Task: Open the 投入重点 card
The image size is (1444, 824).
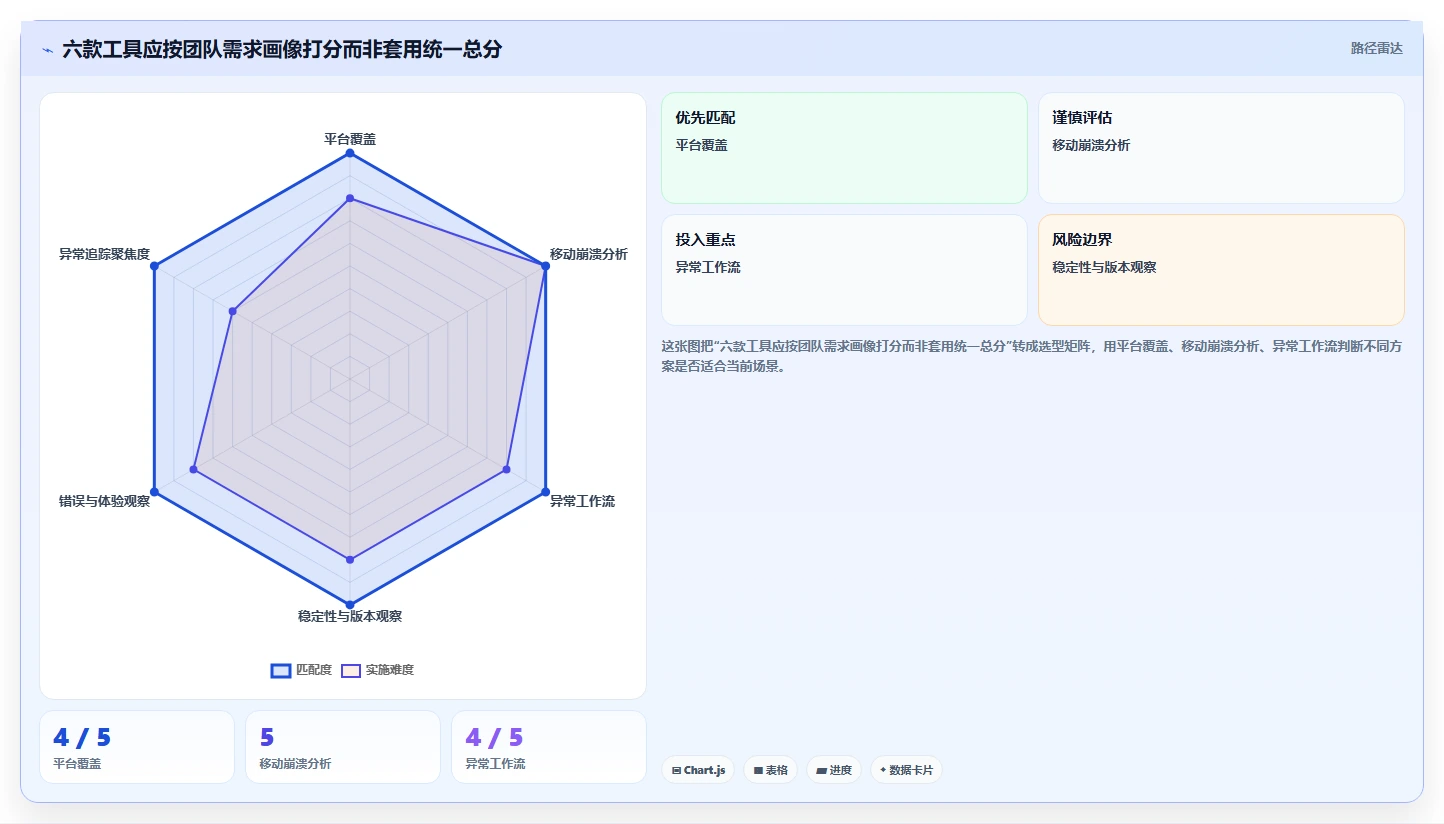Action: coord(844,270)
